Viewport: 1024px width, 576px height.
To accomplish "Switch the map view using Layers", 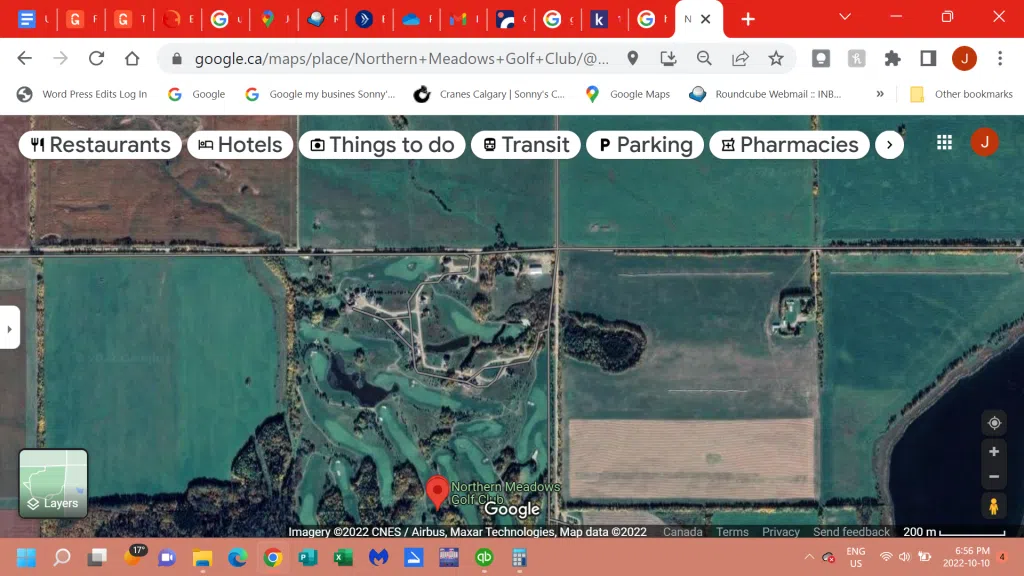I will [53, 484].
